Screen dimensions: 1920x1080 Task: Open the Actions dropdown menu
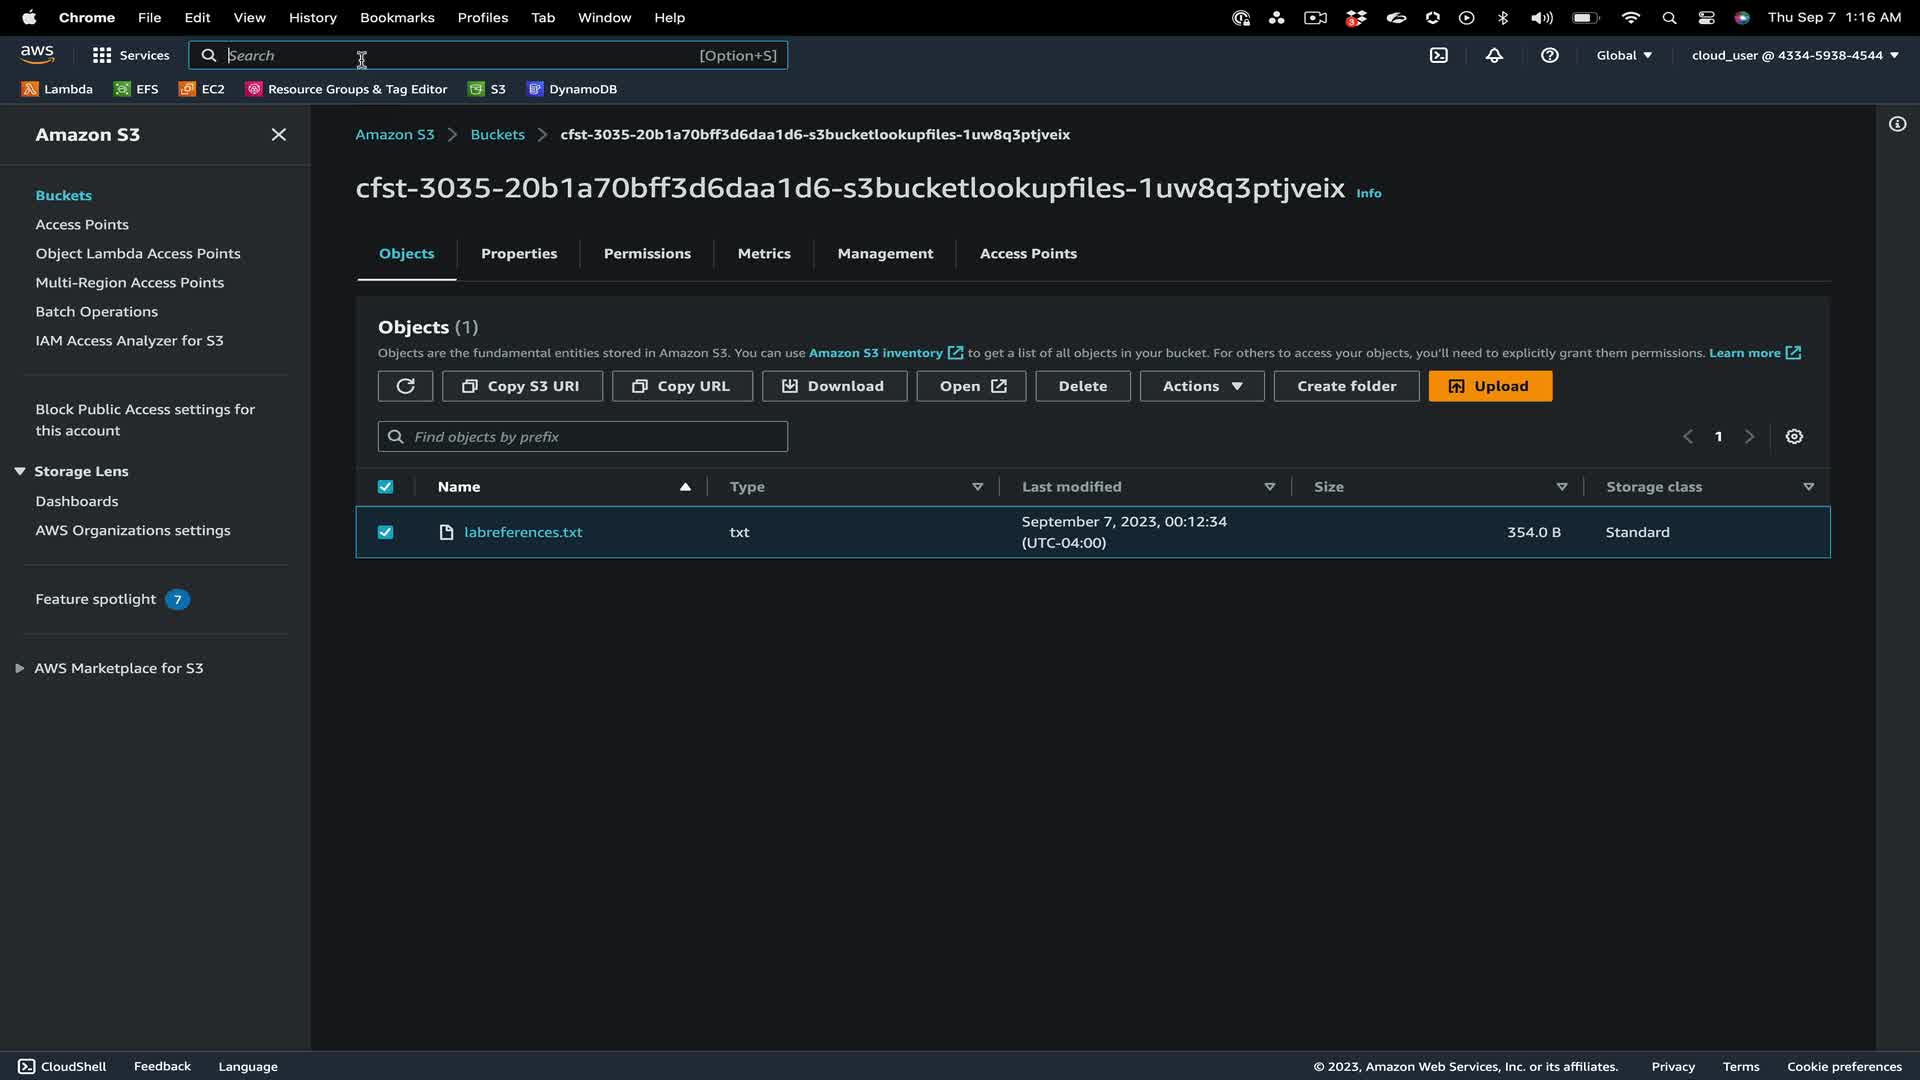1201,386
